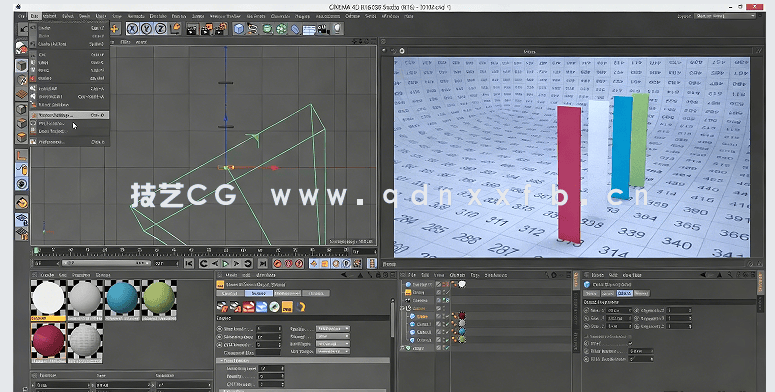Click the floor environment icon in toolbar

(309, 30)
